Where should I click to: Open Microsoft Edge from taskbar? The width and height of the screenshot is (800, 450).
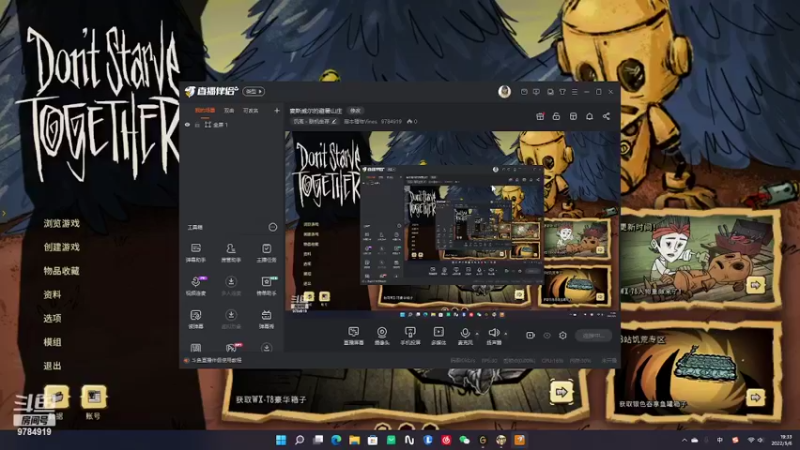336,440
